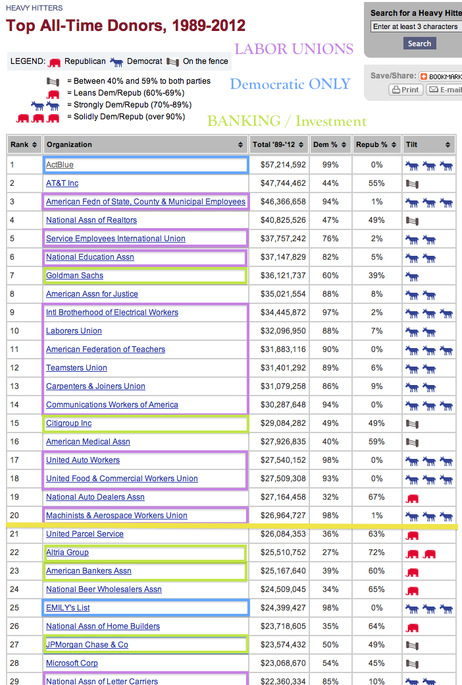Open National Beer Wholesalers Assn link
This screenshot has width=462, height=685.
[x=104, y=589]
